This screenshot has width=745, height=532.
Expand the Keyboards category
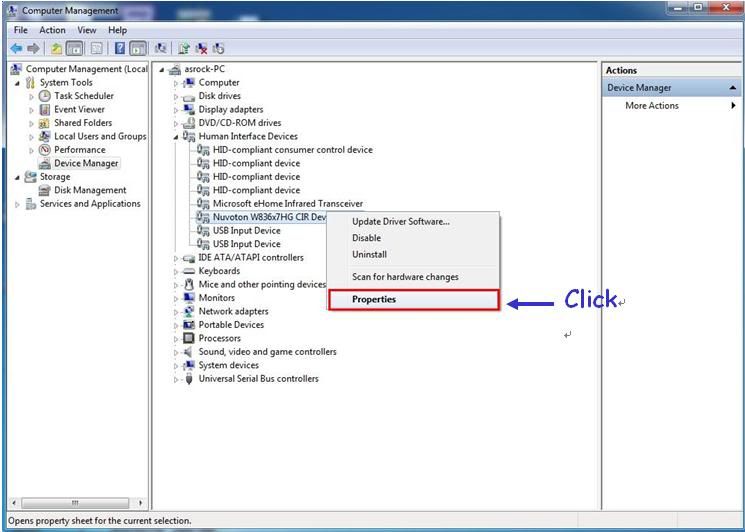(176, 272)
